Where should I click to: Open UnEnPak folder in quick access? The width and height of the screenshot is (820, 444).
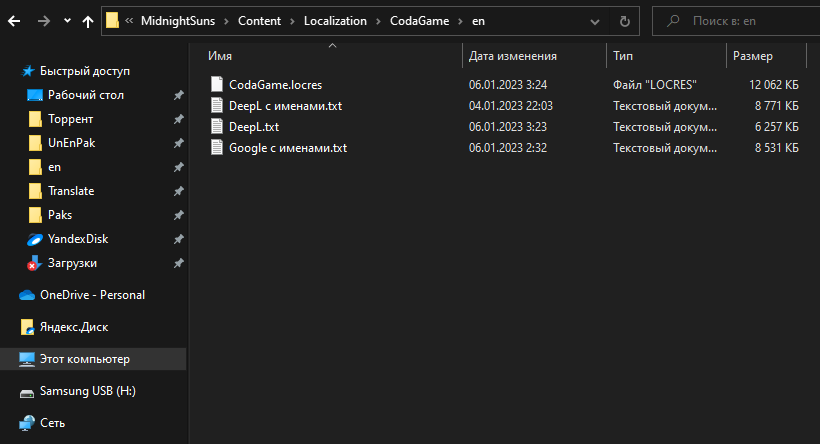(72, 143)
